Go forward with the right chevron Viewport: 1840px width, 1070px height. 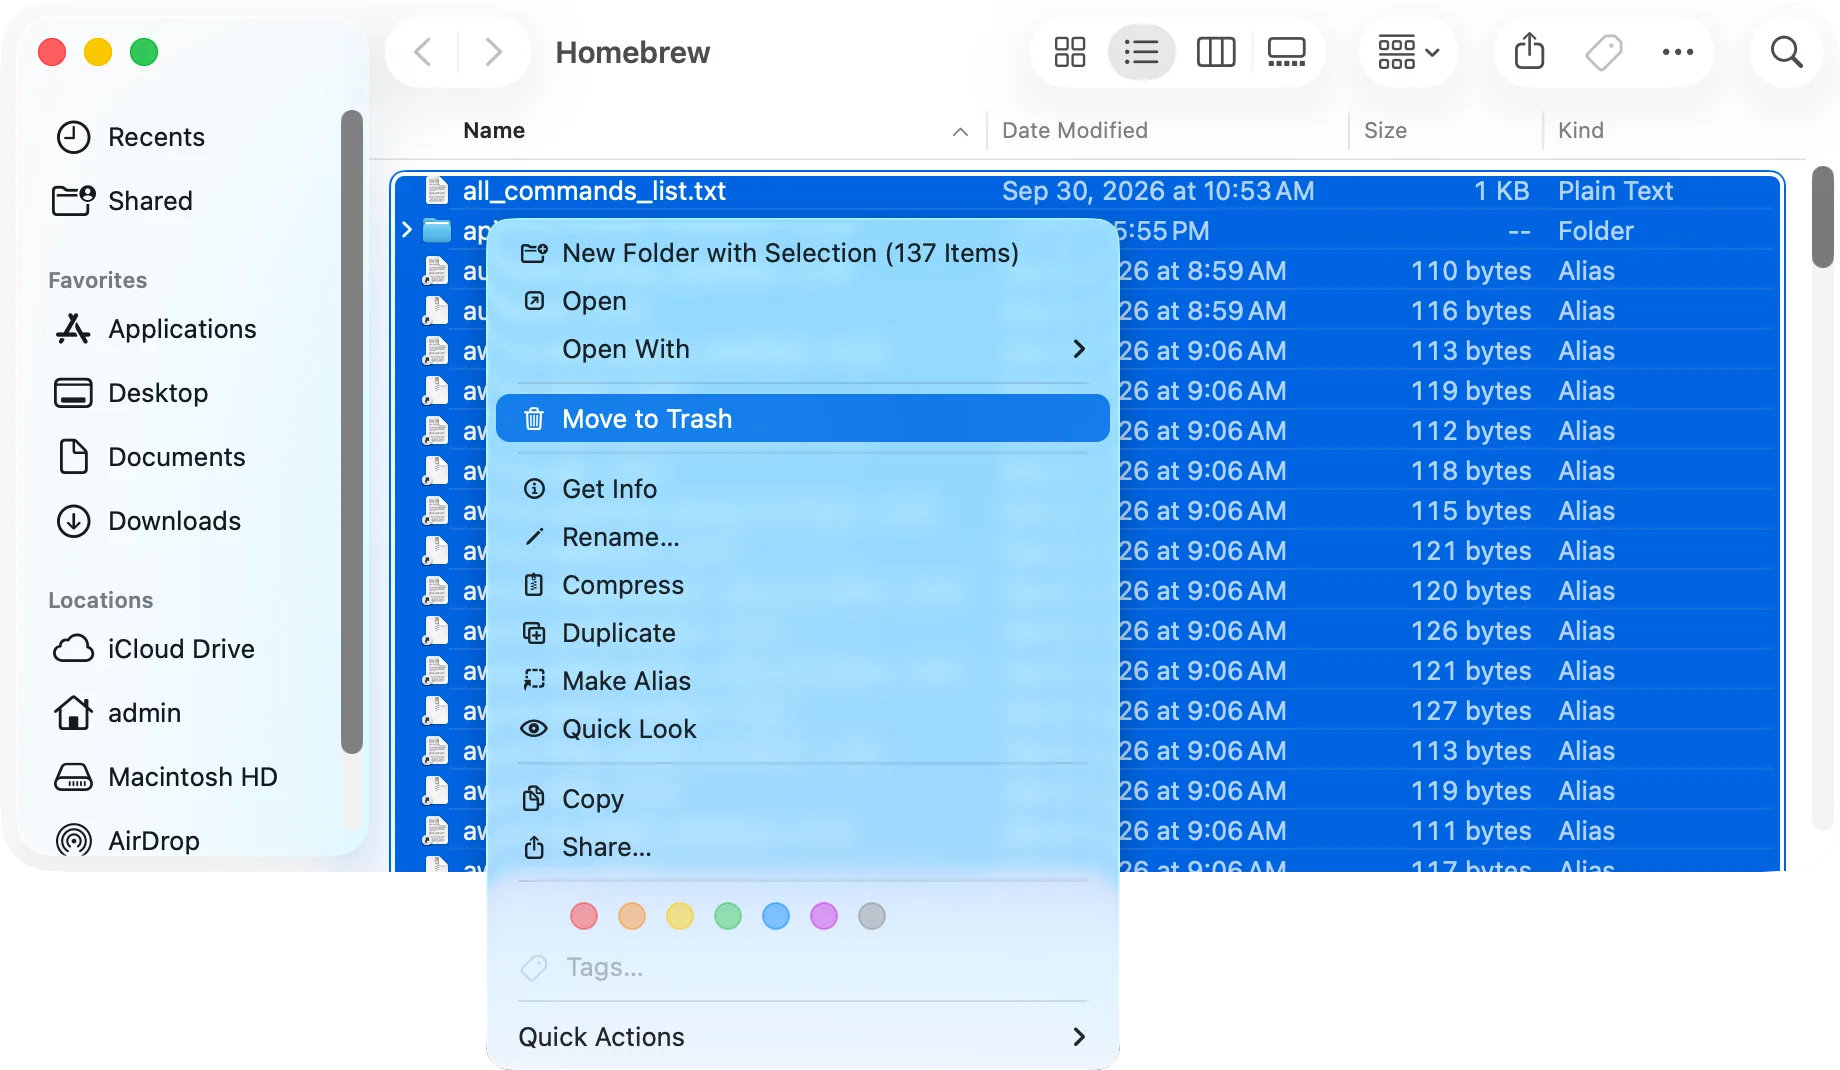coord(493,52)
